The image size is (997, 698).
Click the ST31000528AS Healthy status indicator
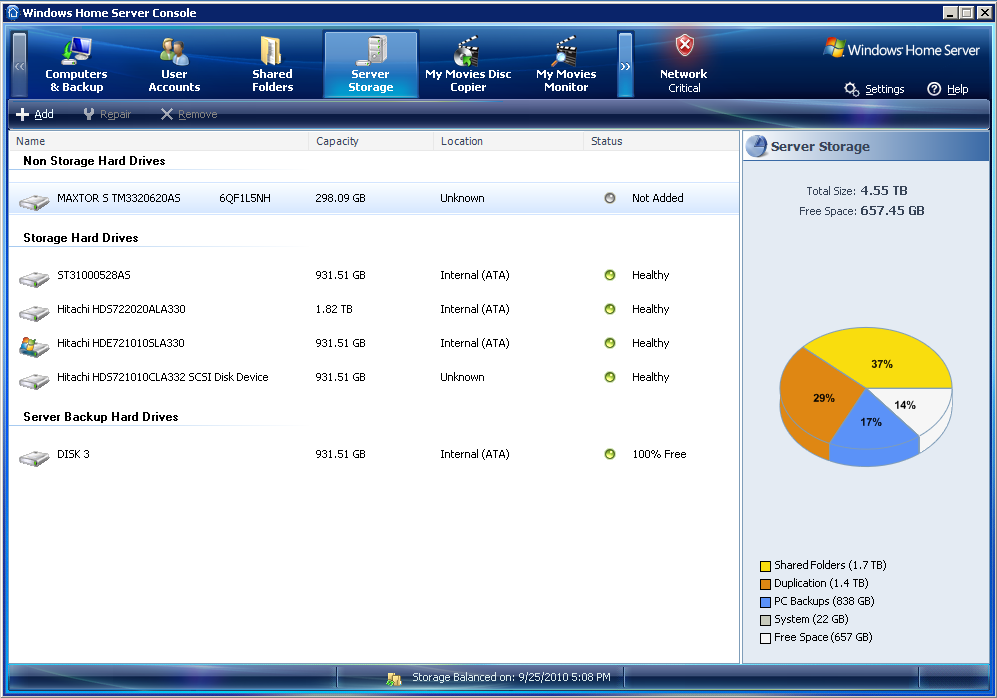(x=610, y=275)
